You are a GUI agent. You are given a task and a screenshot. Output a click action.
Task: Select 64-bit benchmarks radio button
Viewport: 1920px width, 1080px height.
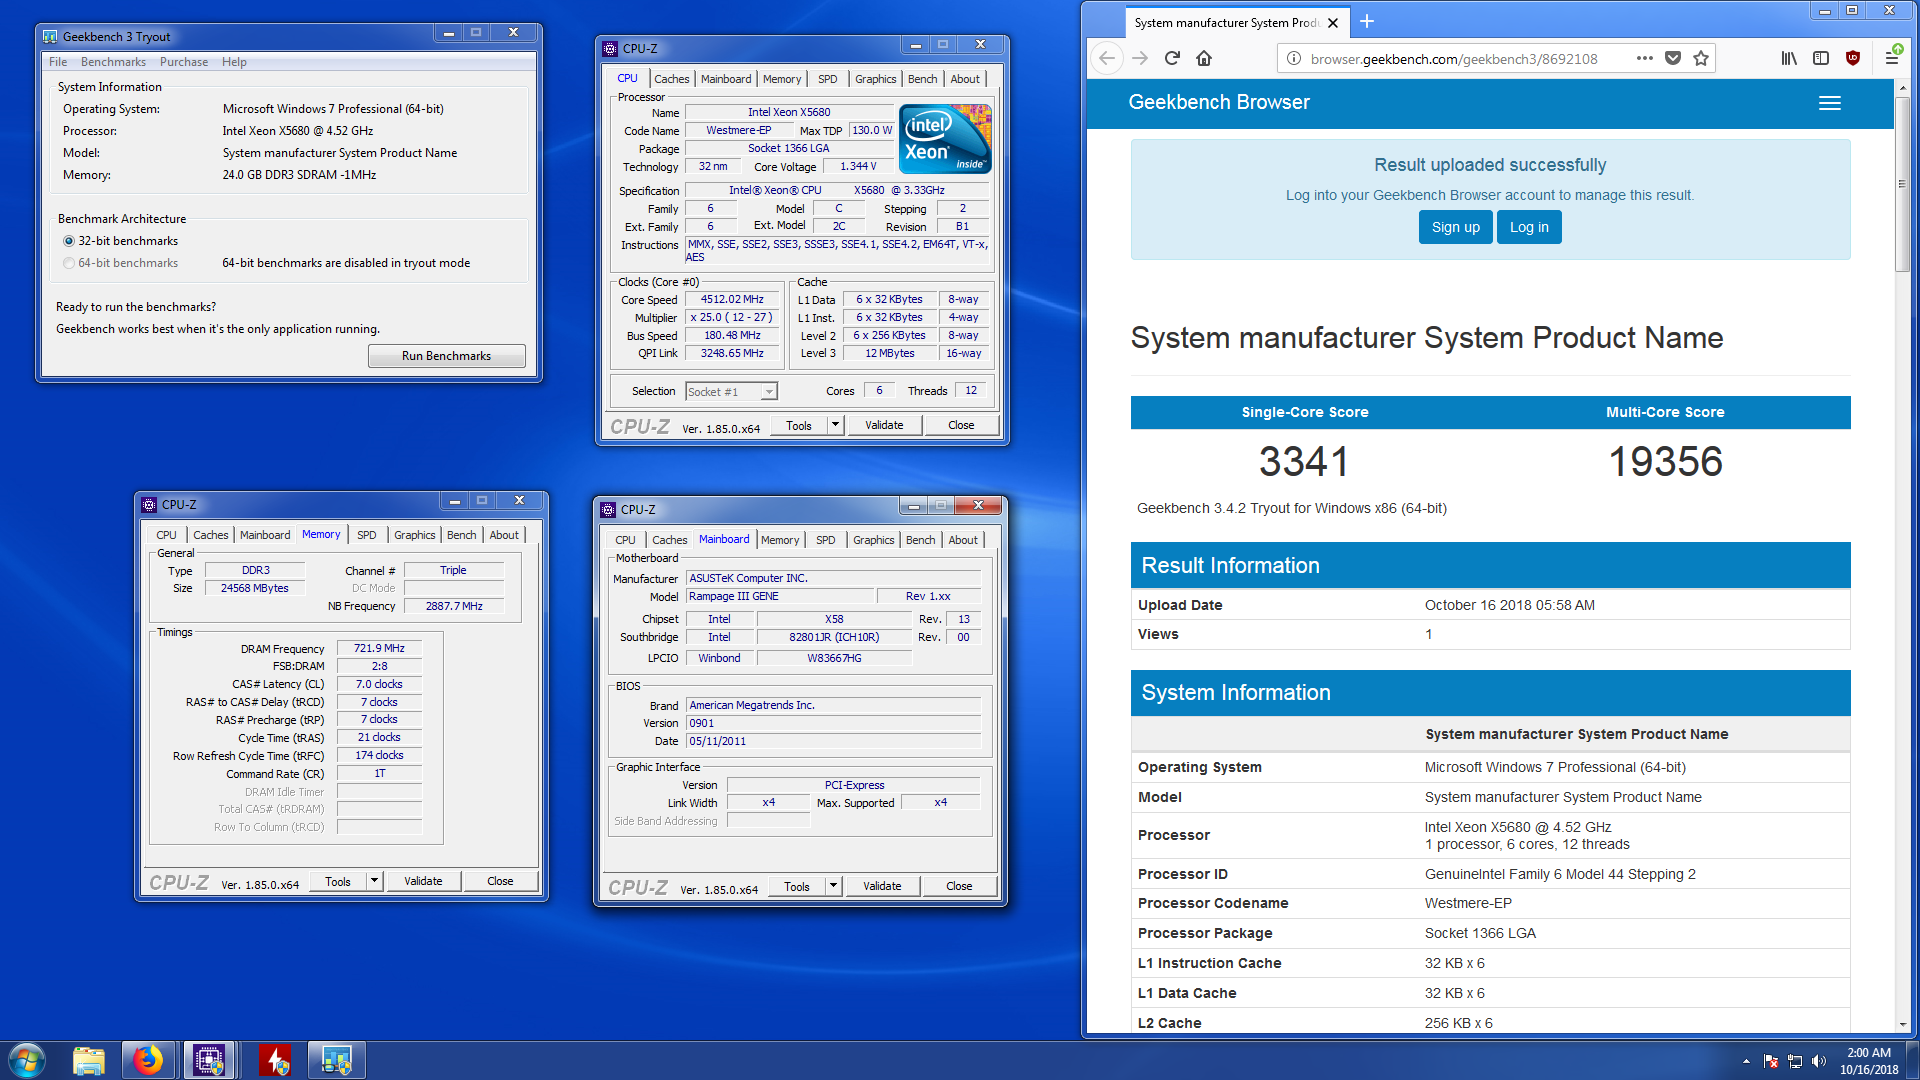(69, 263)
